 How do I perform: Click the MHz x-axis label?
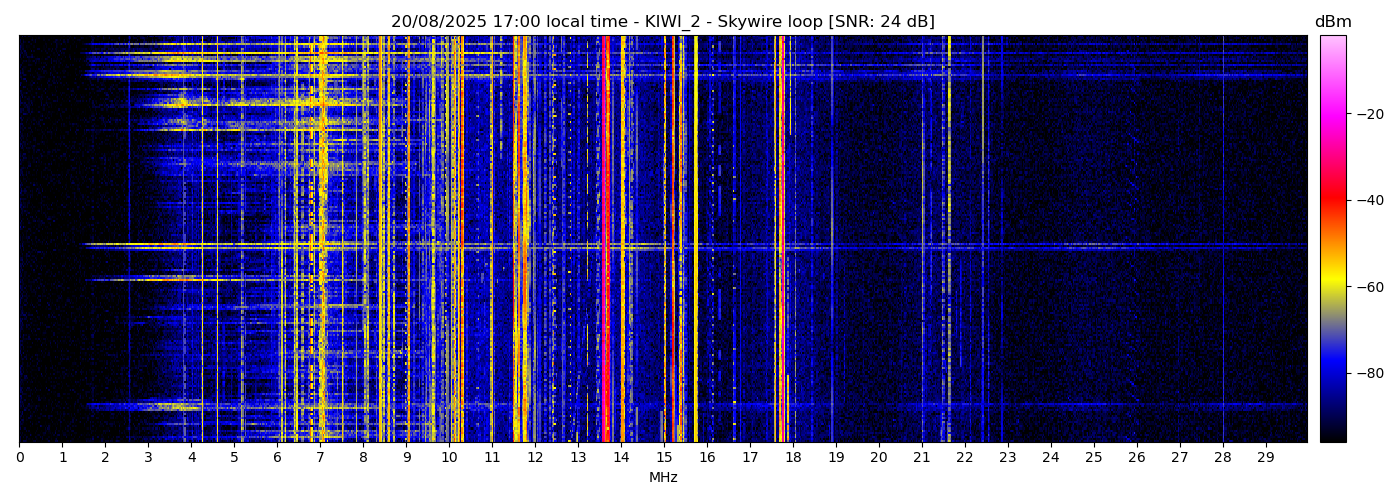click(x=663, y=478)
